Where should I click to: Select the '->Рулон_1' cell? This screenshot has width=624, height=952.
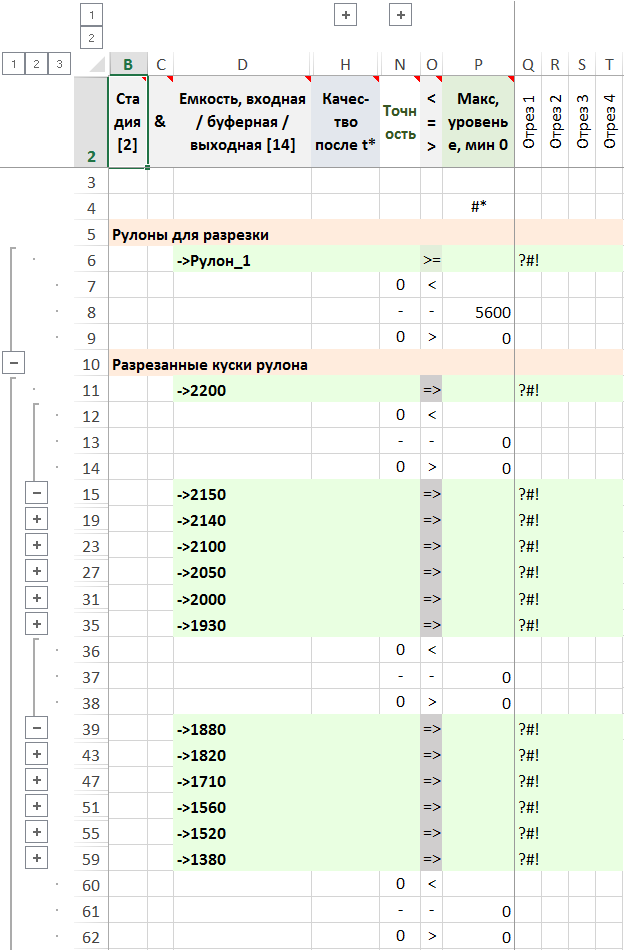point(242,259)
